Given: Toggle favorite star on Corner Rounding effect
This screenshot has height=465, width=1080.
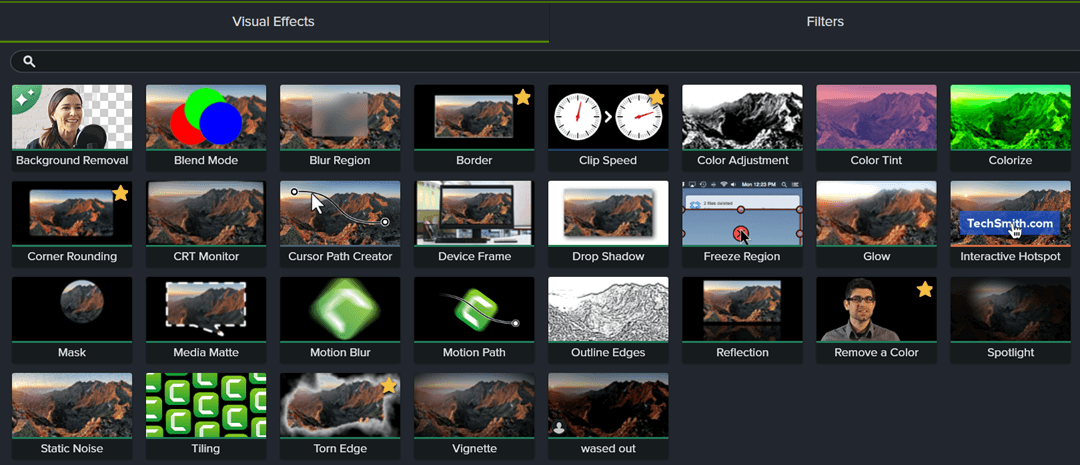Looking at the screenshot, I should click(121, 194).
